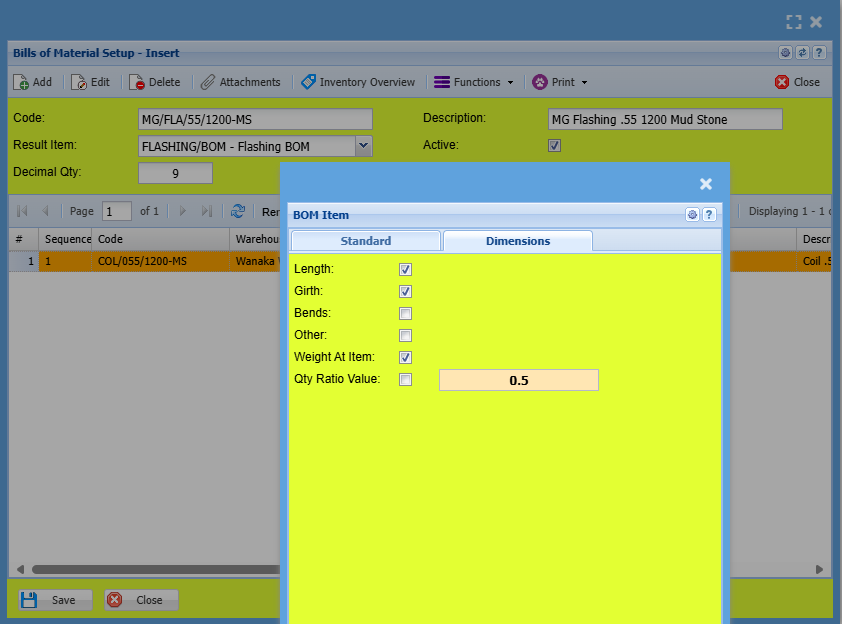Click help icon in BOM Item panel
The image size is (842, 624).
[x=709, y=215]
